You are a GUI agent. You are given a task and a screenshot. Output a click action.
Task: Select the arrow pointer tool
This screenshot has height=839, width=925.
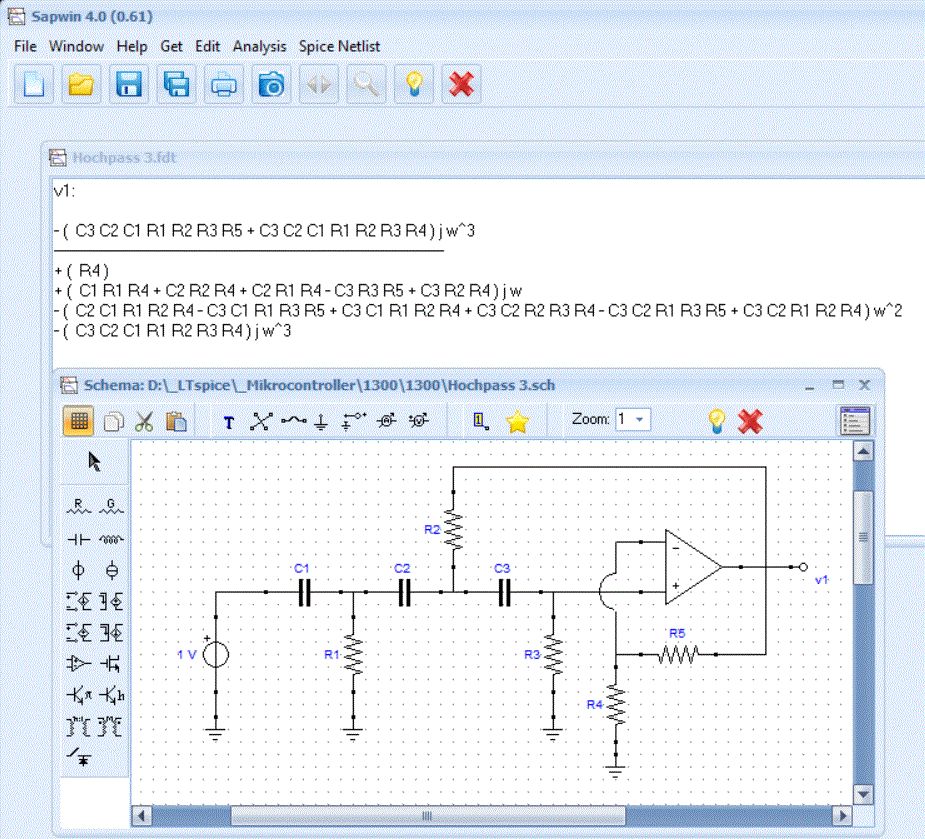pyautogui.click(x=95, y=462)
